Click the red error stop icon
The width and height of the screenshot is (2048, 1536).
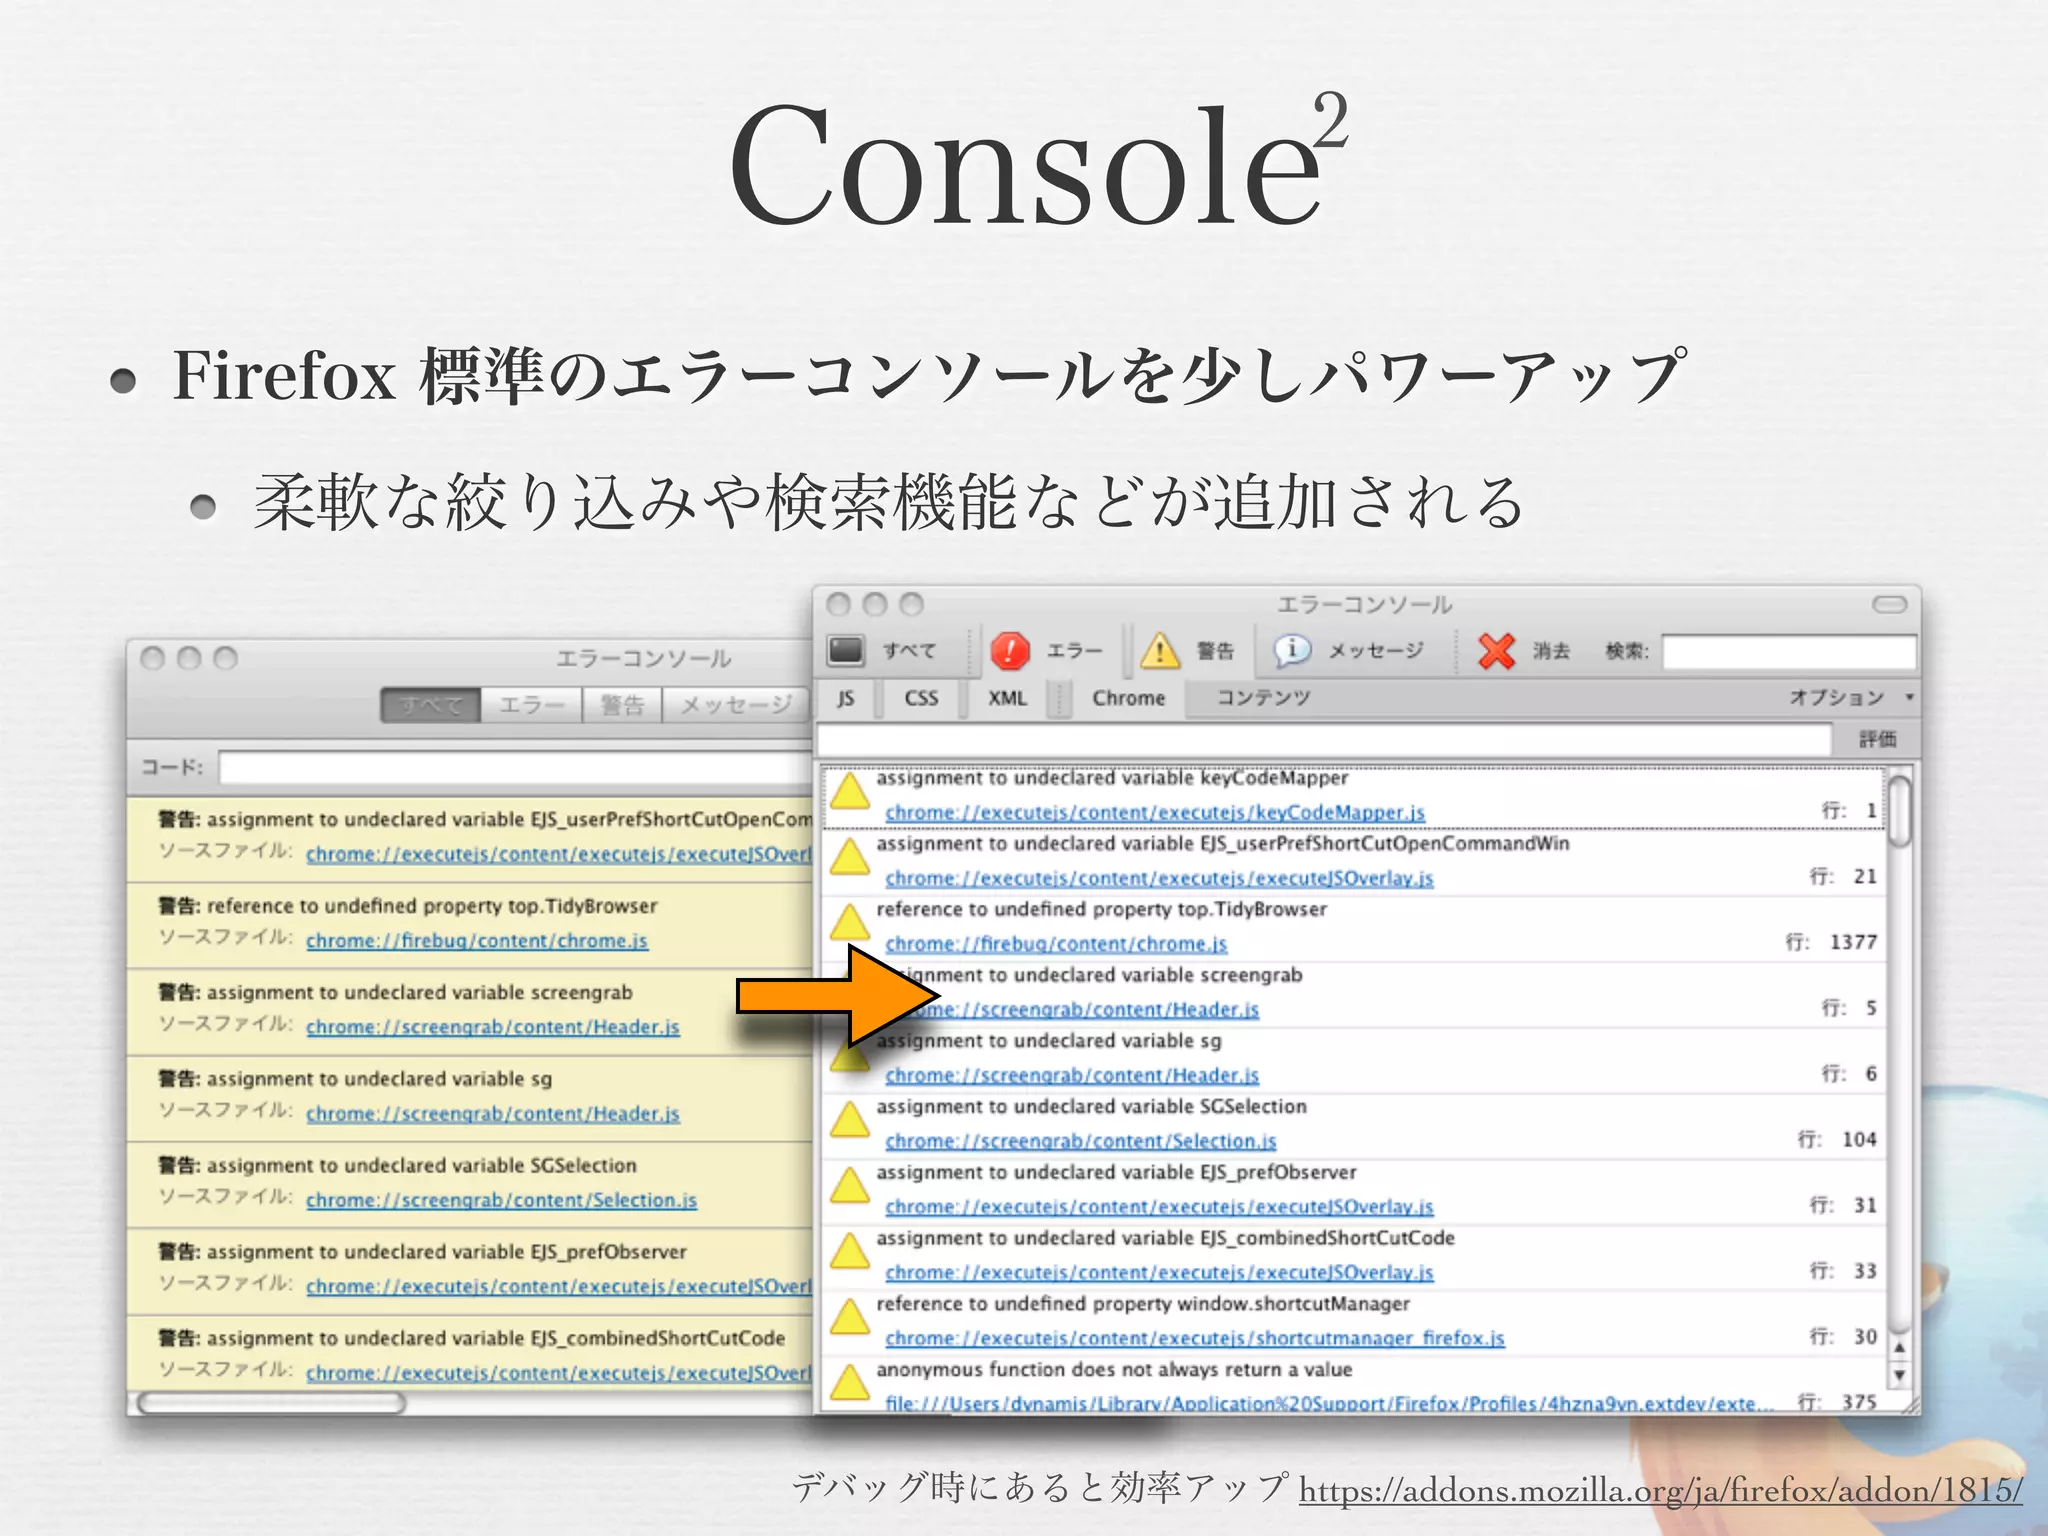click(x=1010, y=650)
